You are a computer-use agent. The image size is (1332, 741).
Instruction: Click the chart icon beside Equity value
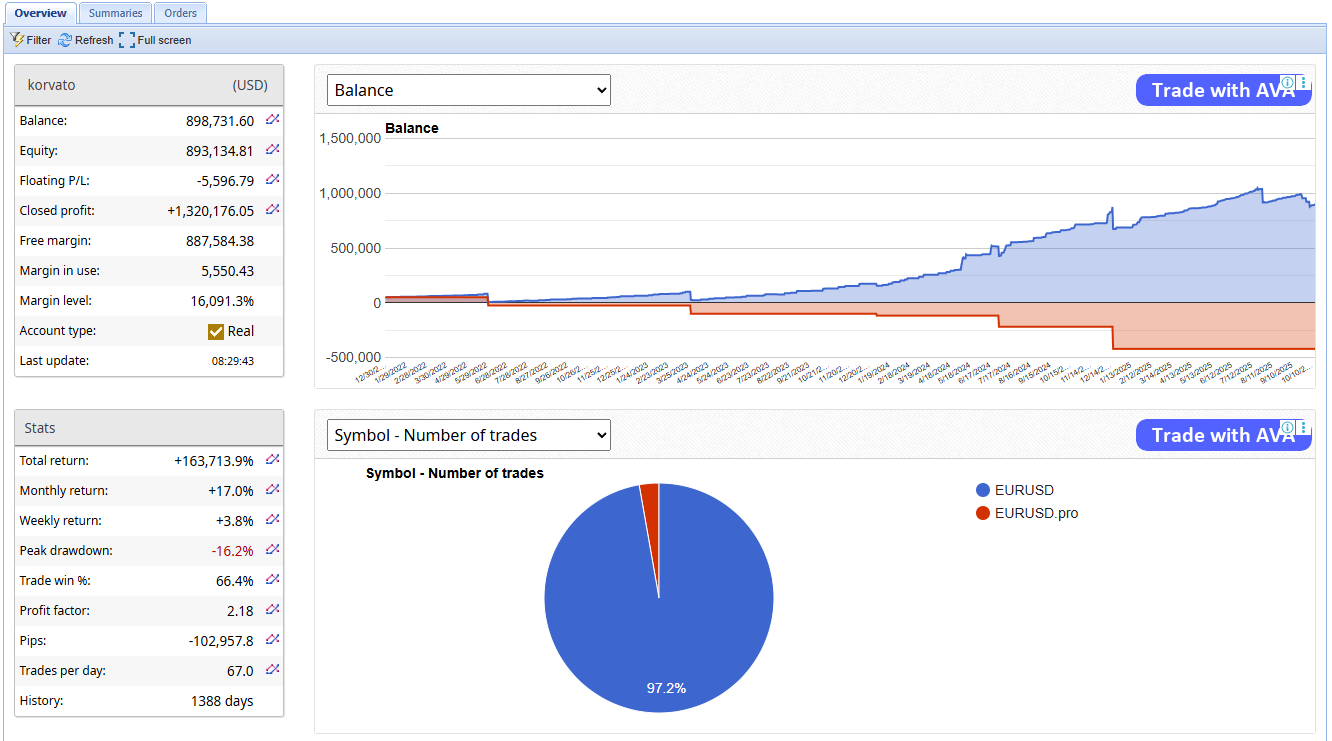pyautogui.click(x=272, y=150)
